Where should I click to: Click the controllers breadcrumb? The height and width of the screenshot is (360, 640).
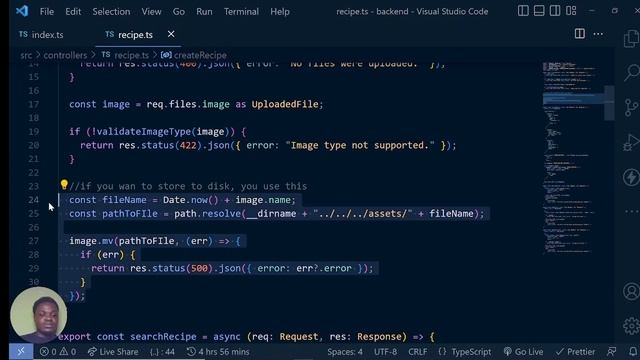tap(65, 55)
